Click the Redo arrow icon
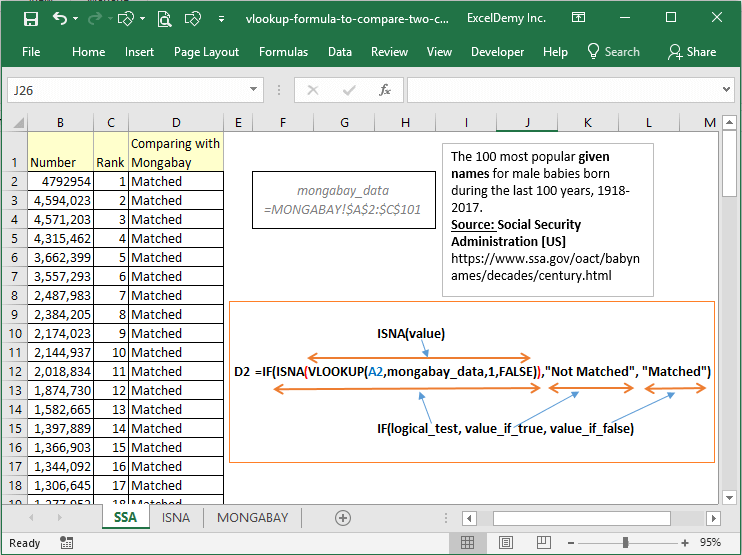The image size is (742, 555). point(95,18)
